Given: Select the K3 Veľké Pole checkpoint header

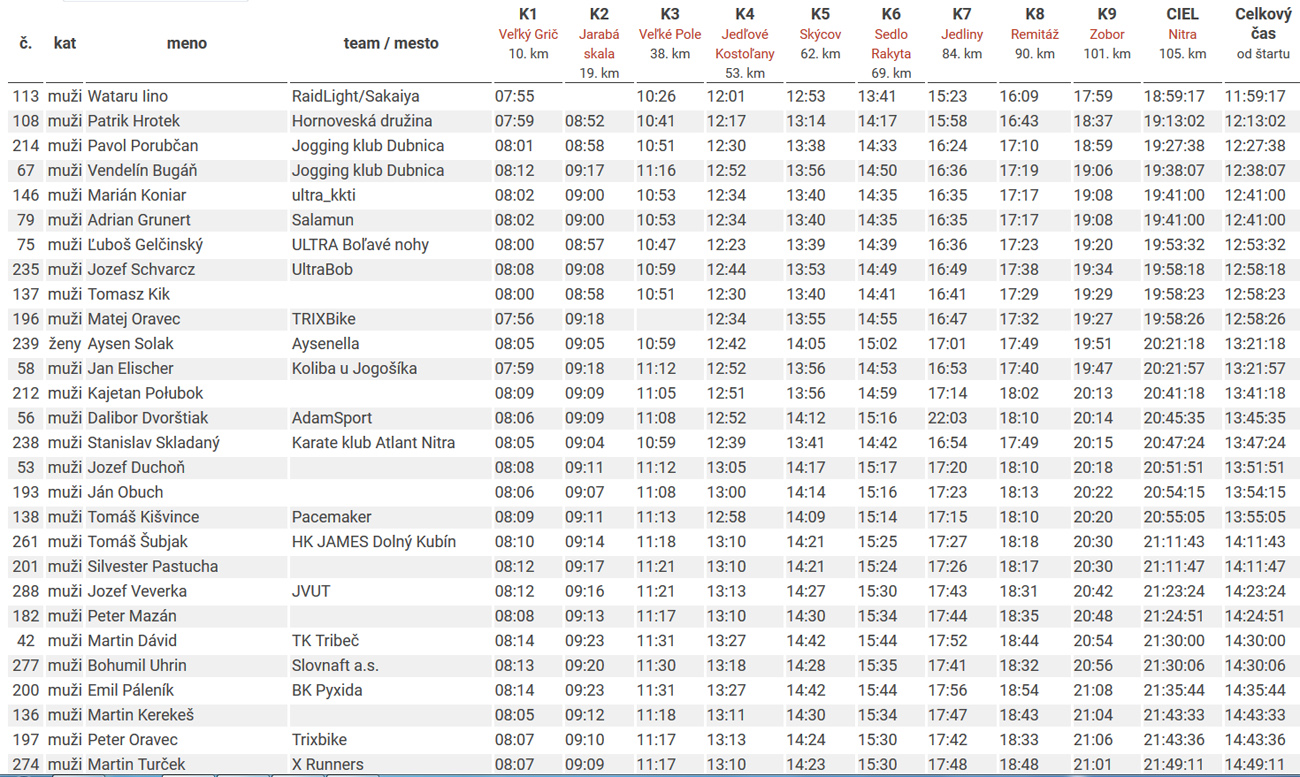Looking at the screenshot, I should (670, 34).
